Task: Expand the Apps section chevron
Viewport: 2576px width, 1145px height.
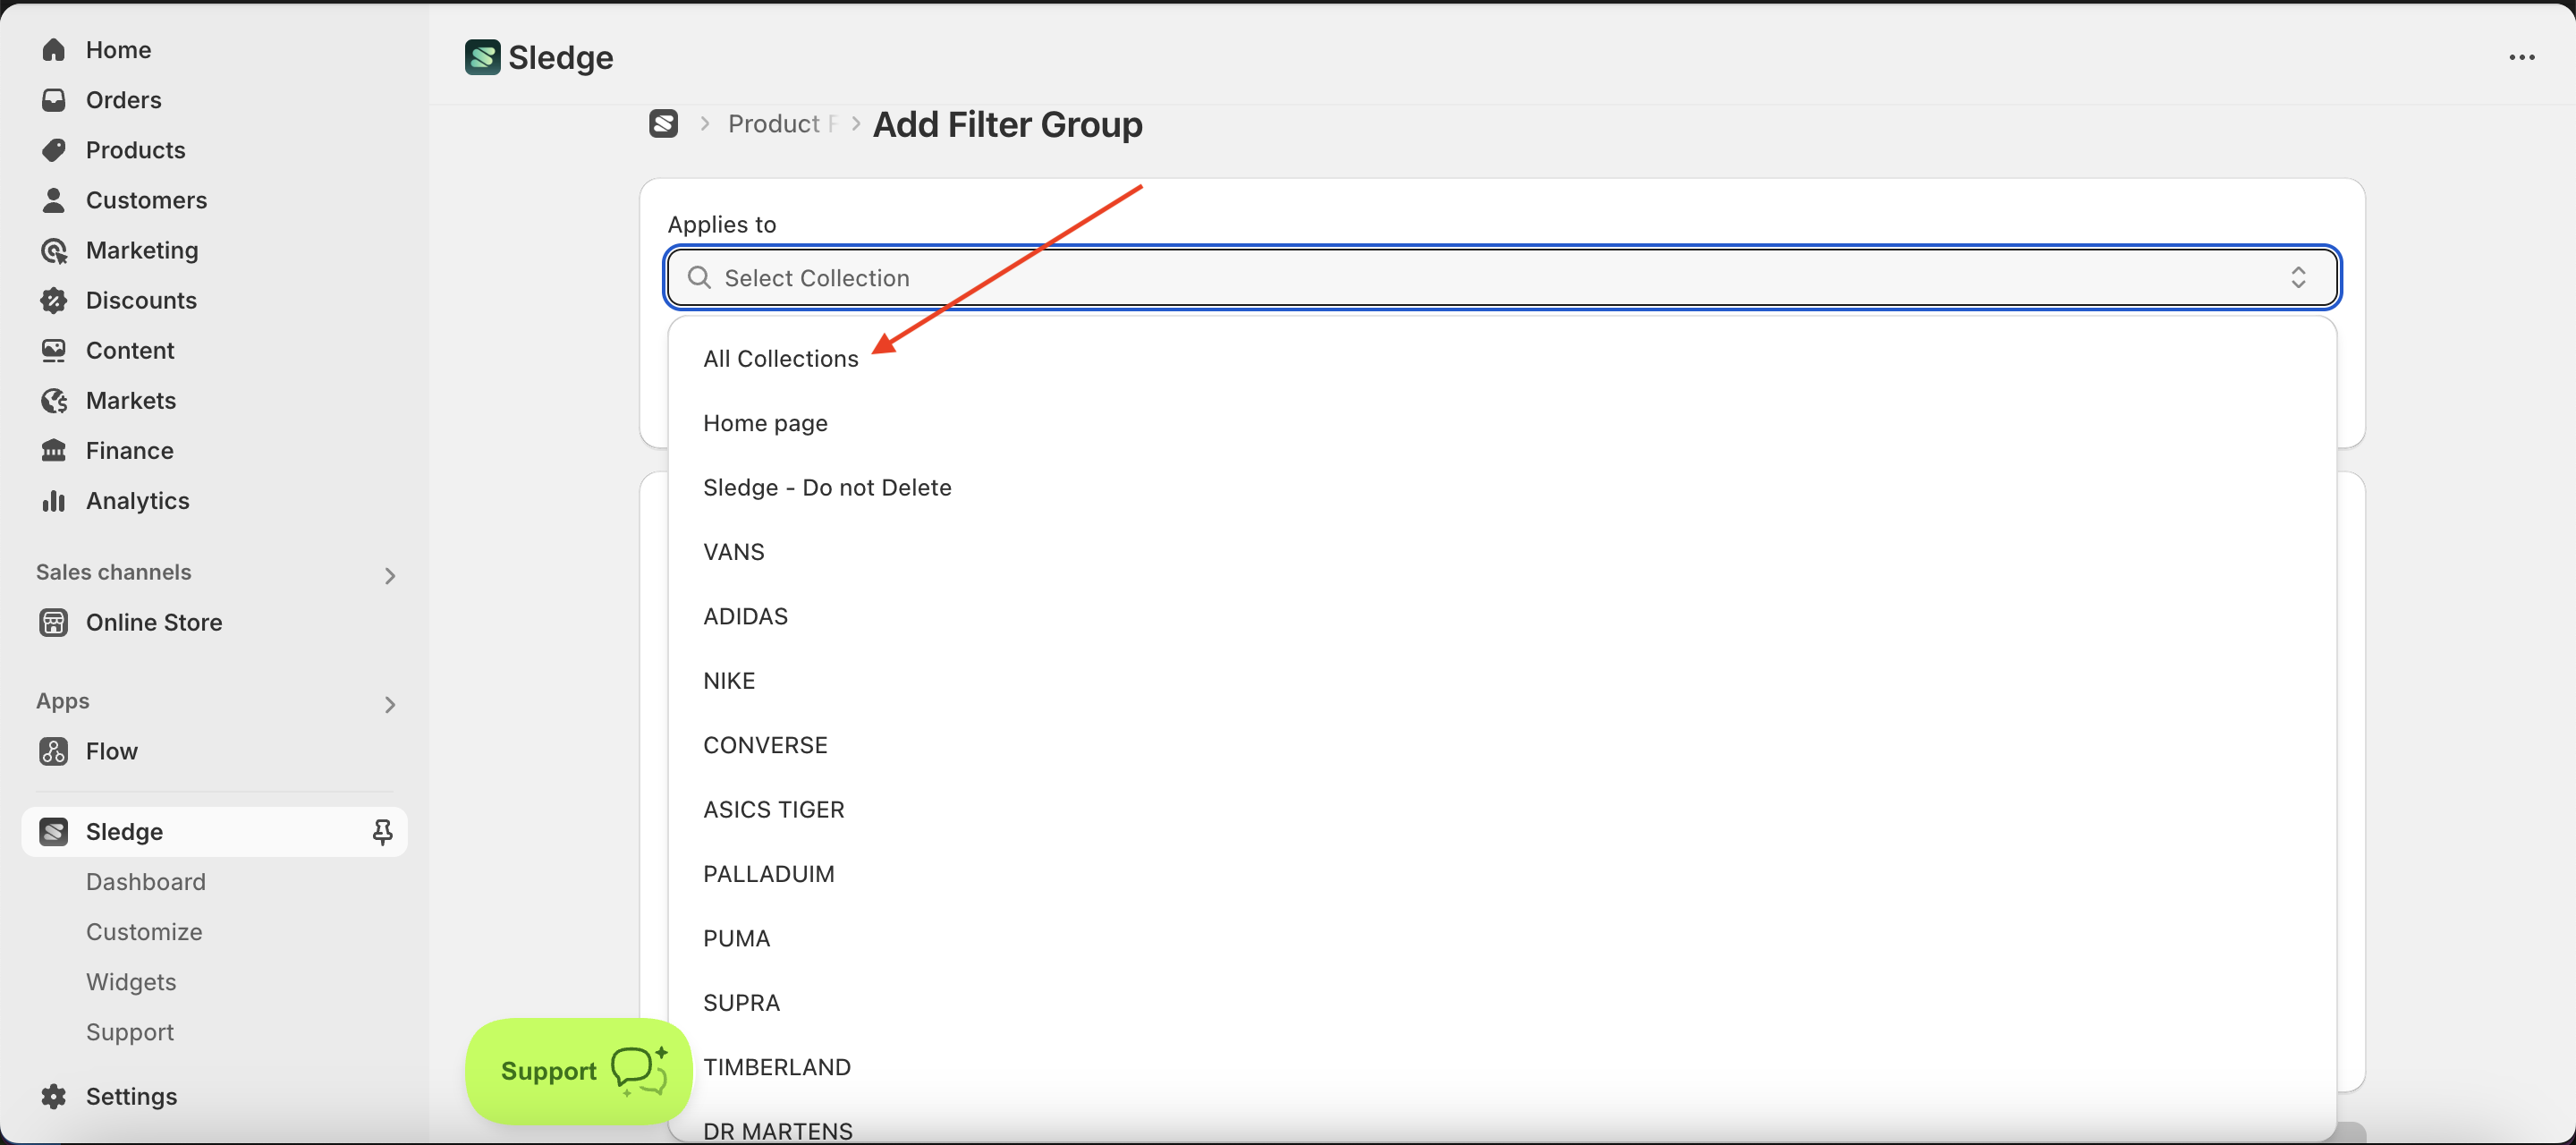Action: click(x=390, y=704)
